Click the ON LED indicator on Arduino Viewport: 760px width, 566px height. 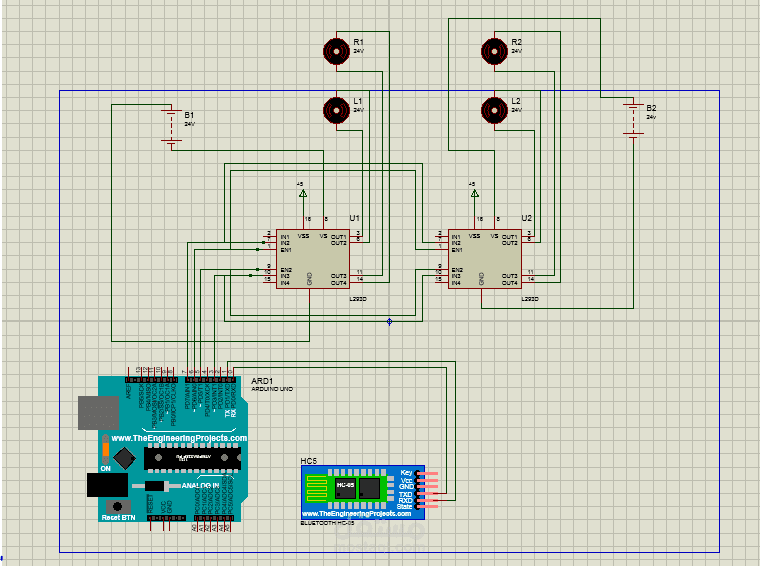(105, 451)
